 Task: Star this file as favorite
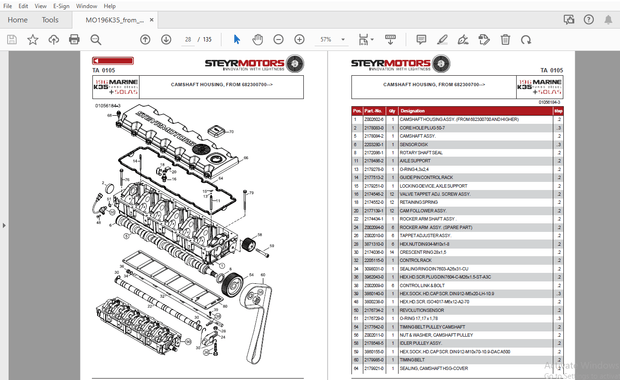33,40
